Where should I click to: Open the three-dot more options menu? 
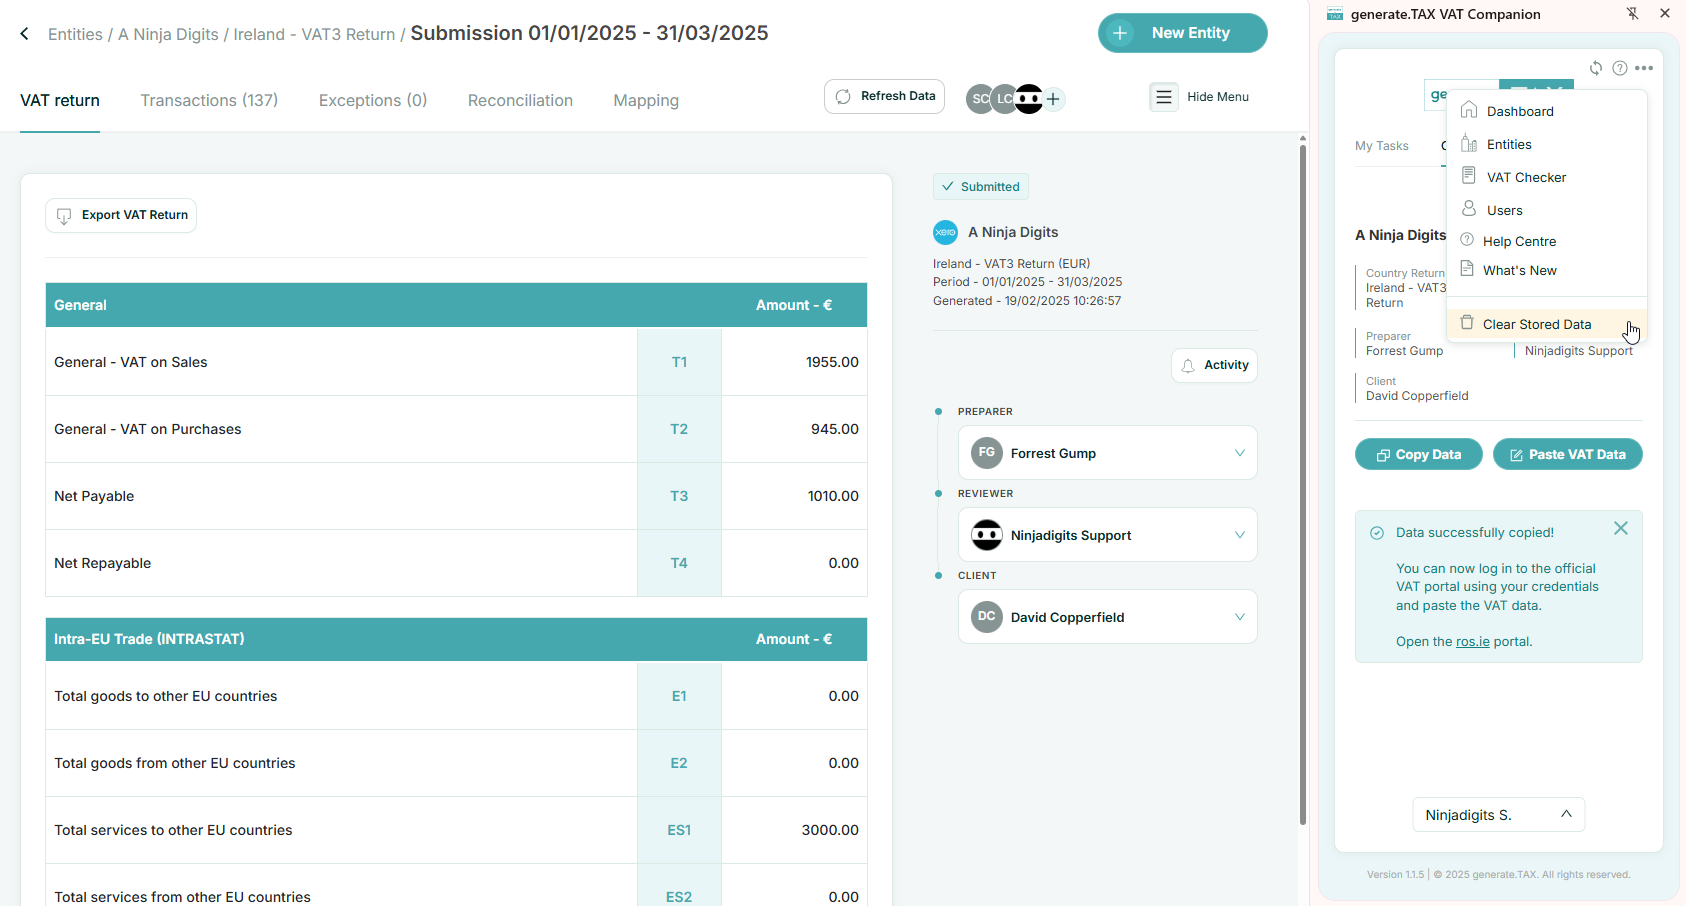(1644, 68)
